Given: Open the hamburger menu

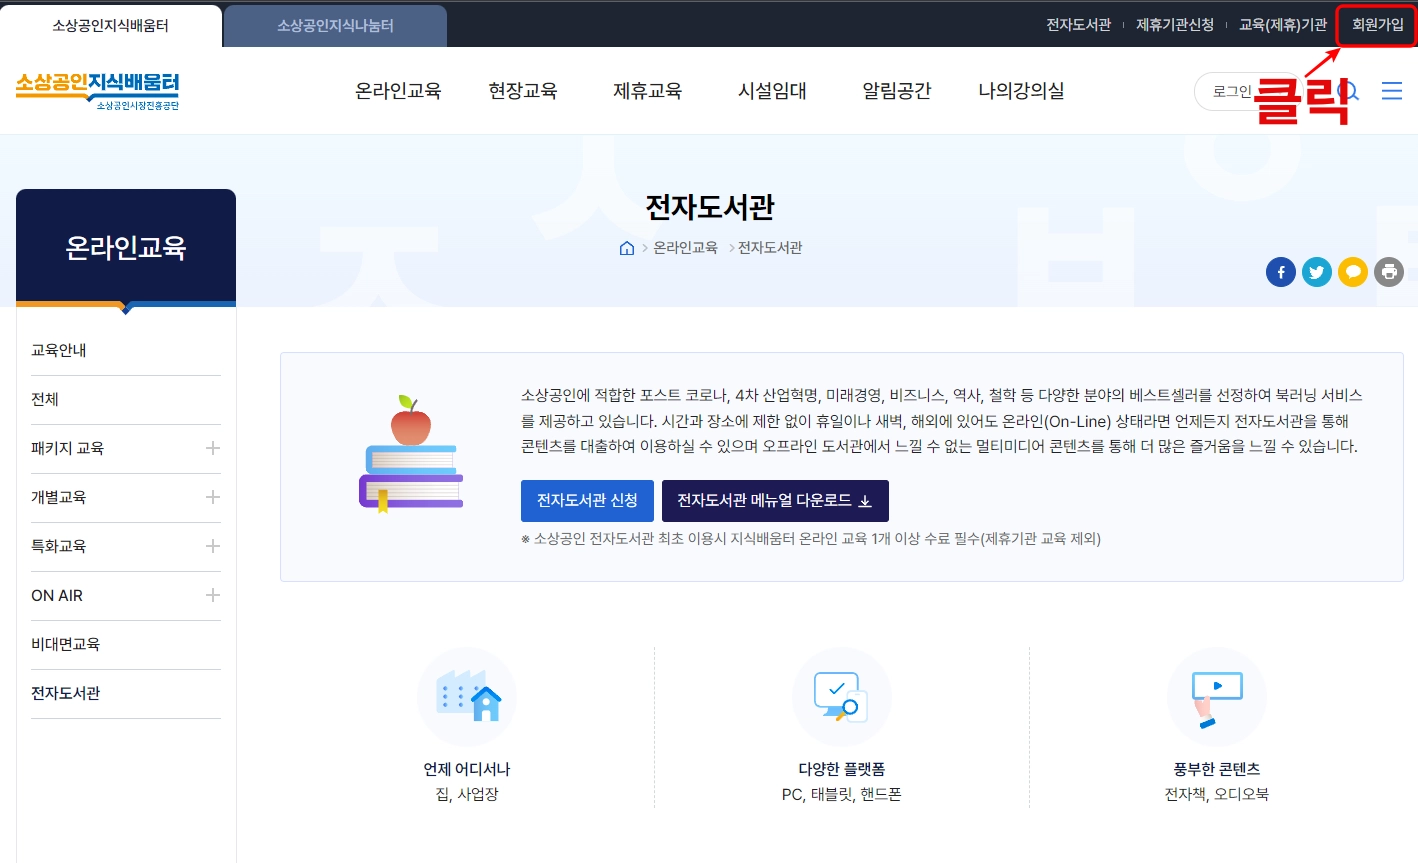Looking at the screenshot, I should pos(1391,90).
